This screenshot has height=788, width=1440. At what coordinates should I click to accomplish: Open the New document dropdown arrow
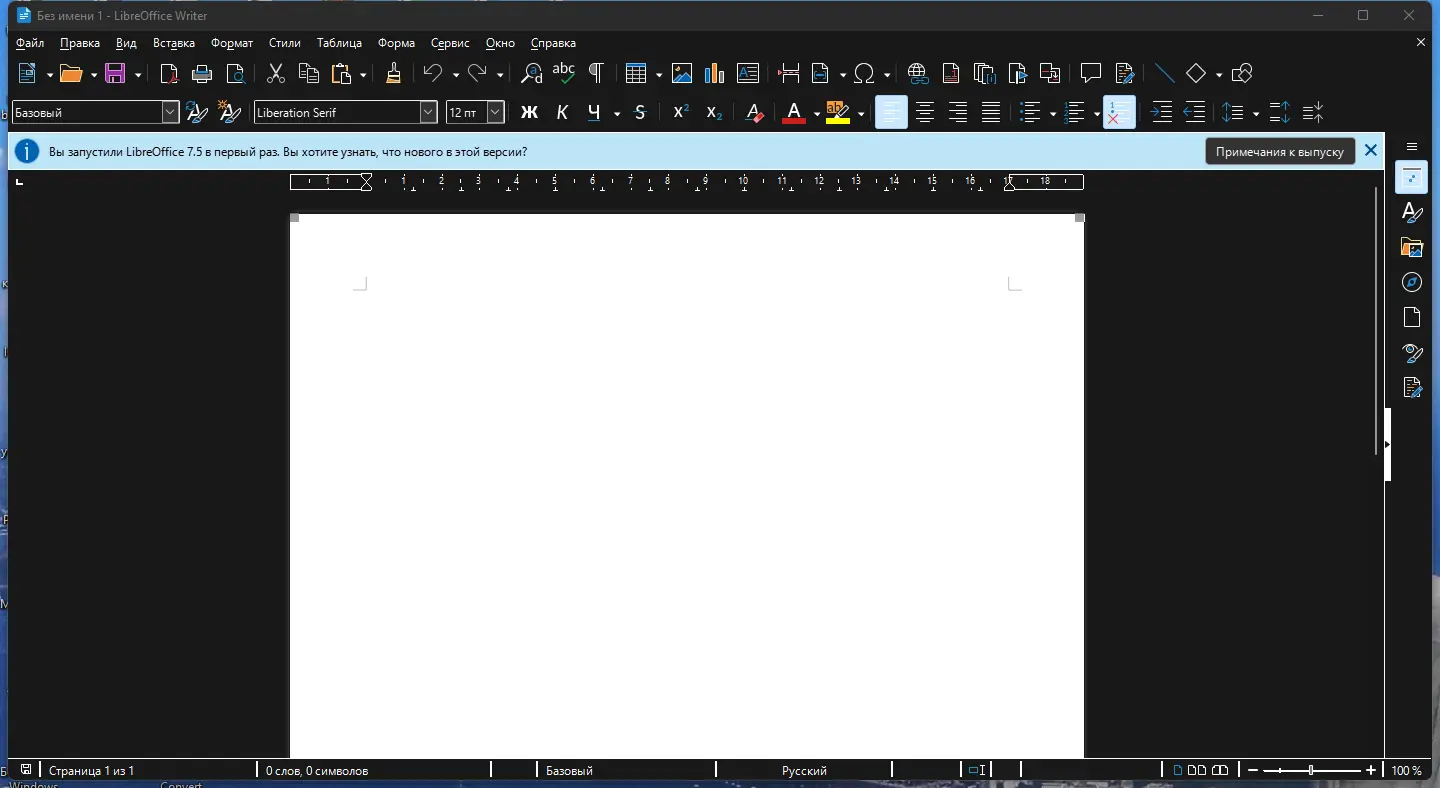(49, 74)
